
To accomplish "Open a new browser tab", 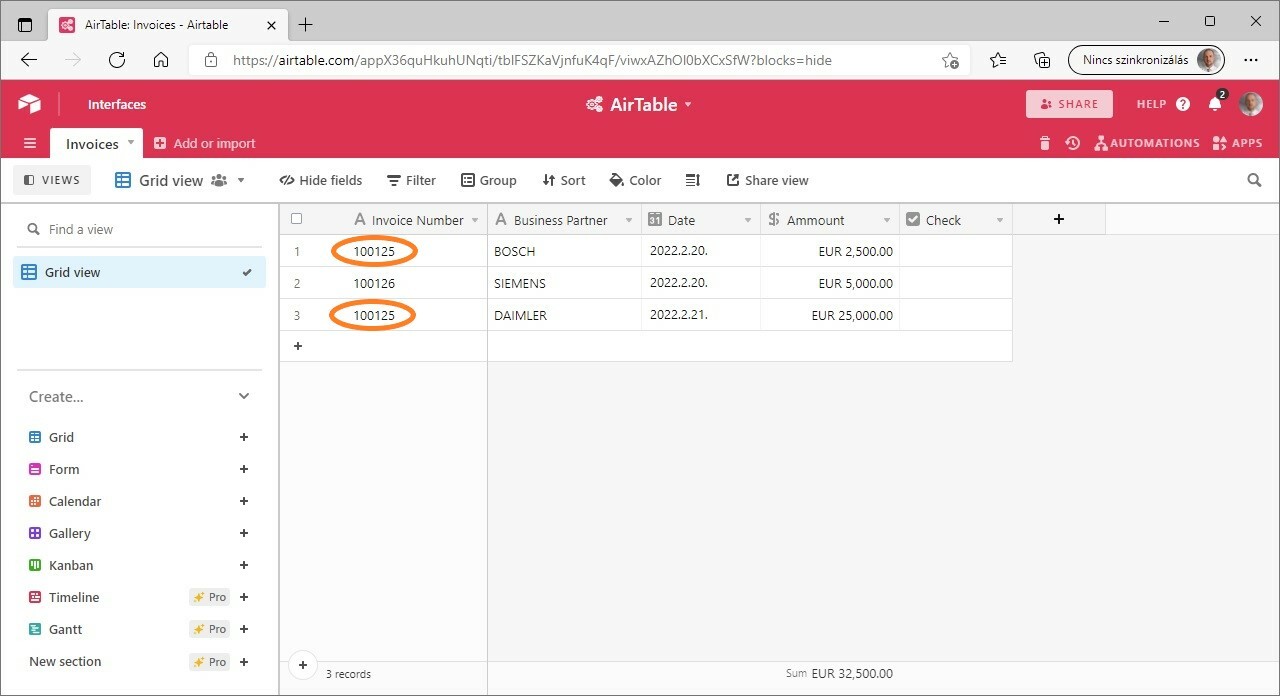I will tap(305, 24).
